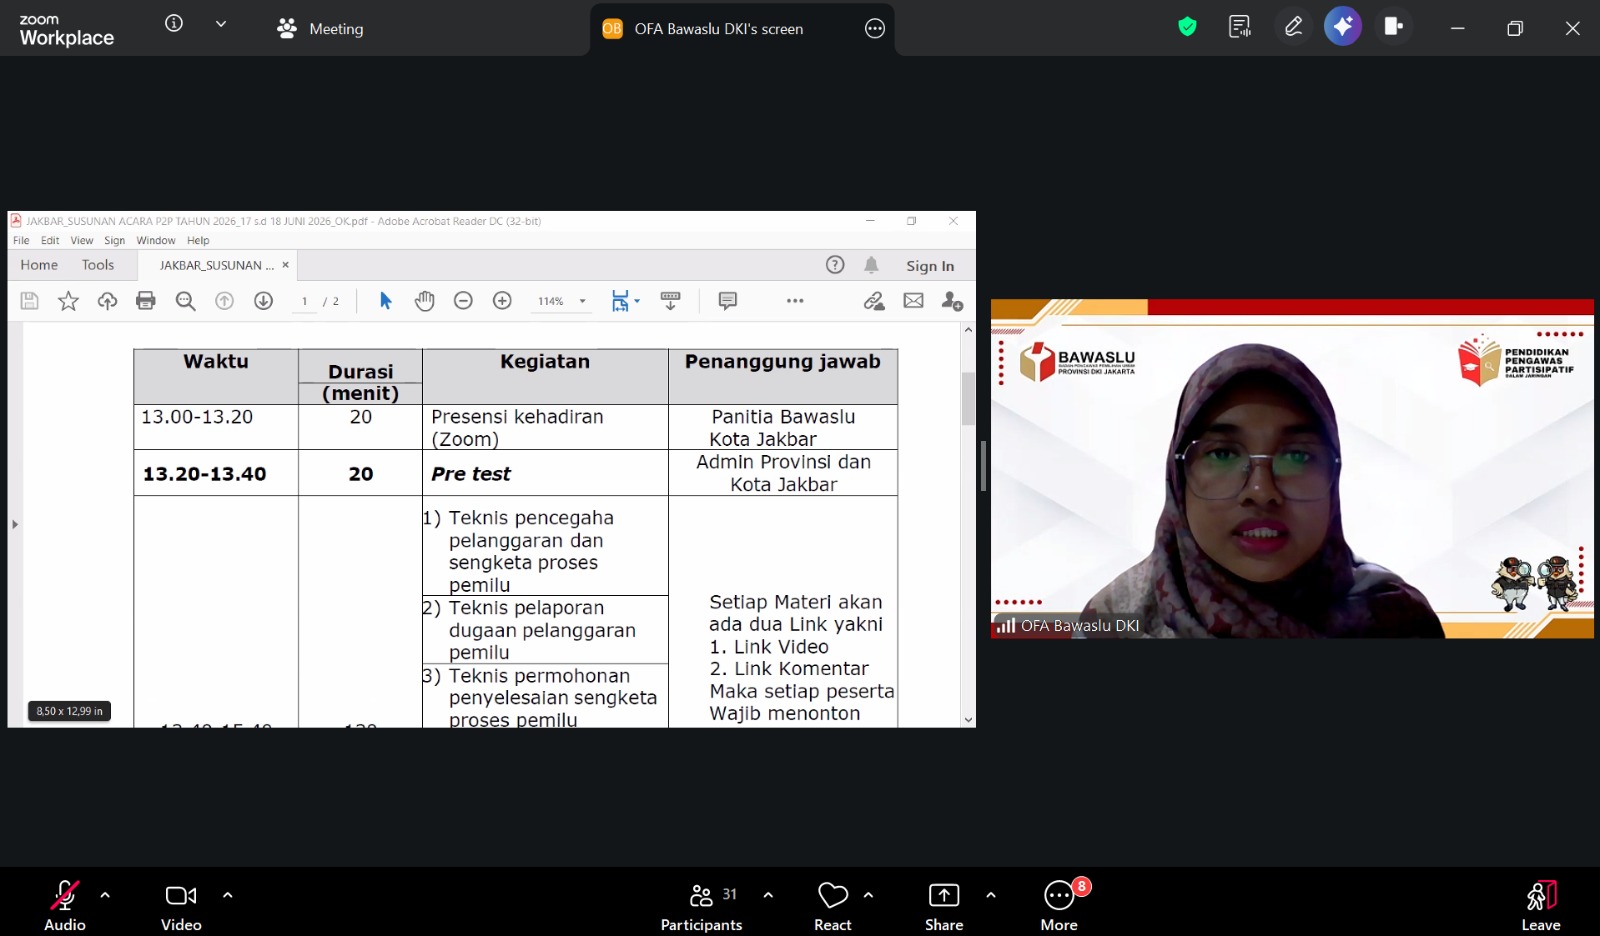The width and height of the screenshot is (1600, 936).
Task: Expand audio options caret next to Audio
Action: pyautogui.click(x=105, y=895)
